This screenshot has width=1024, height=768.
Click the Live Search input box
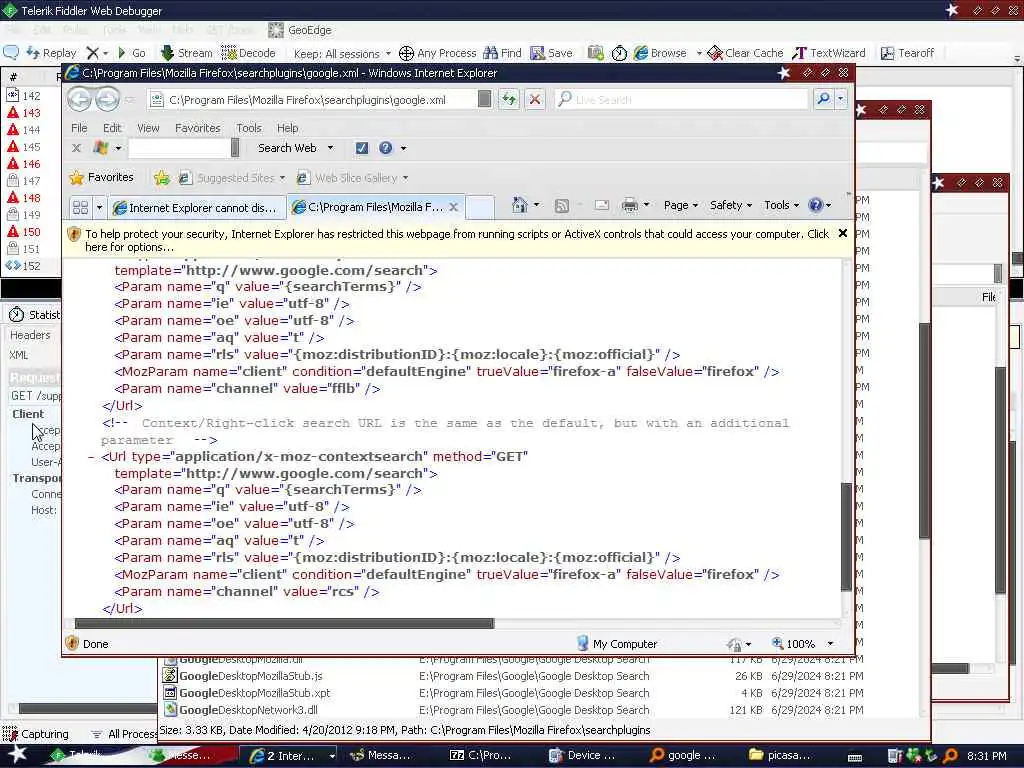tap(681, 99)
